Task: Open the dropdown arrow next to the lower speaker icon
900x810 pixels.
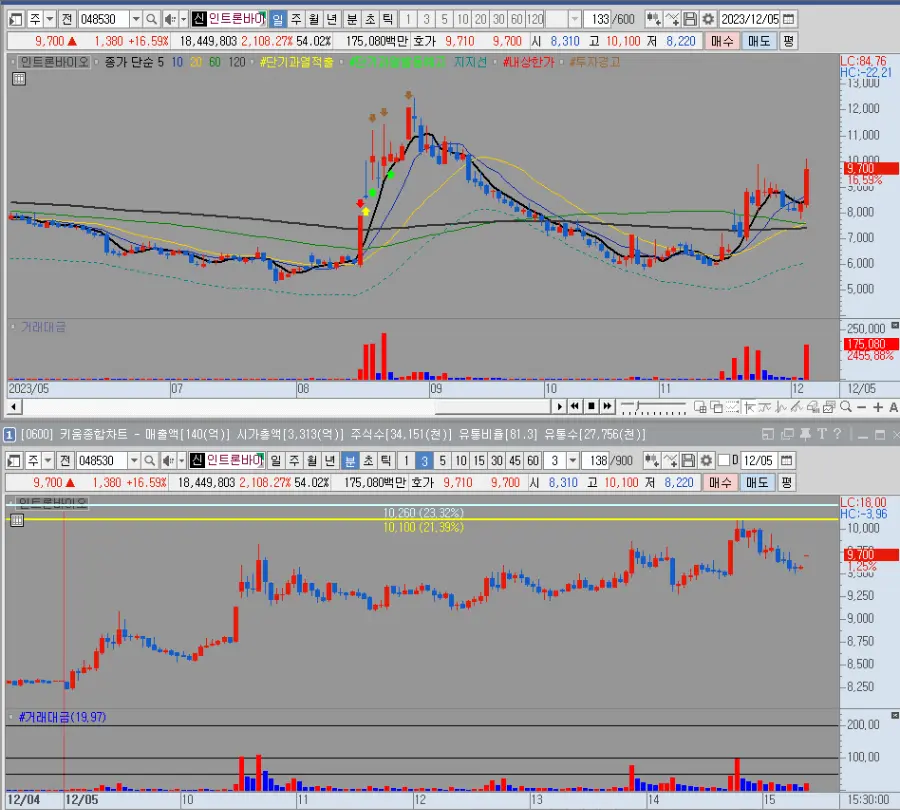Action: (181, 460)
